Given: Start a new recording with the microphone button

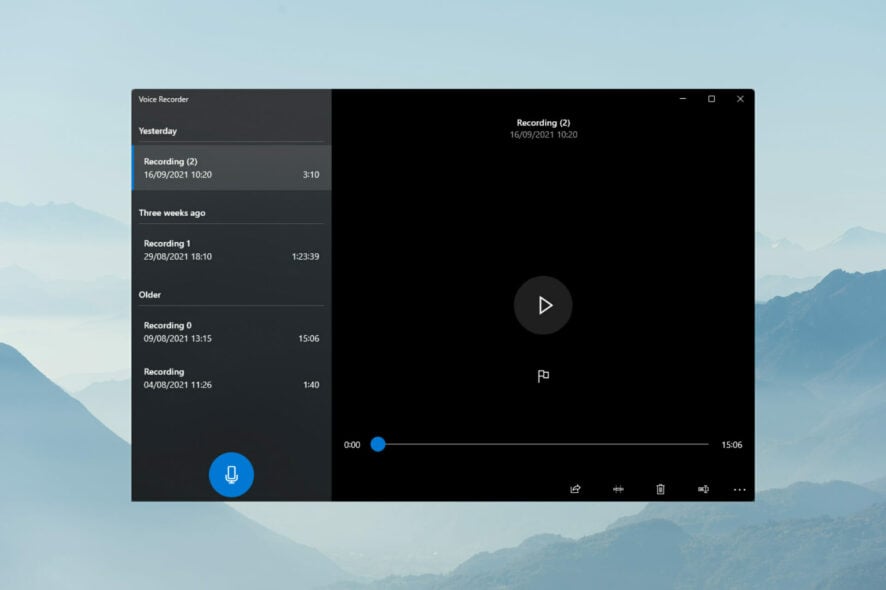Looking at the screenshot, I should pyautogui.click(x=231, y=475).
